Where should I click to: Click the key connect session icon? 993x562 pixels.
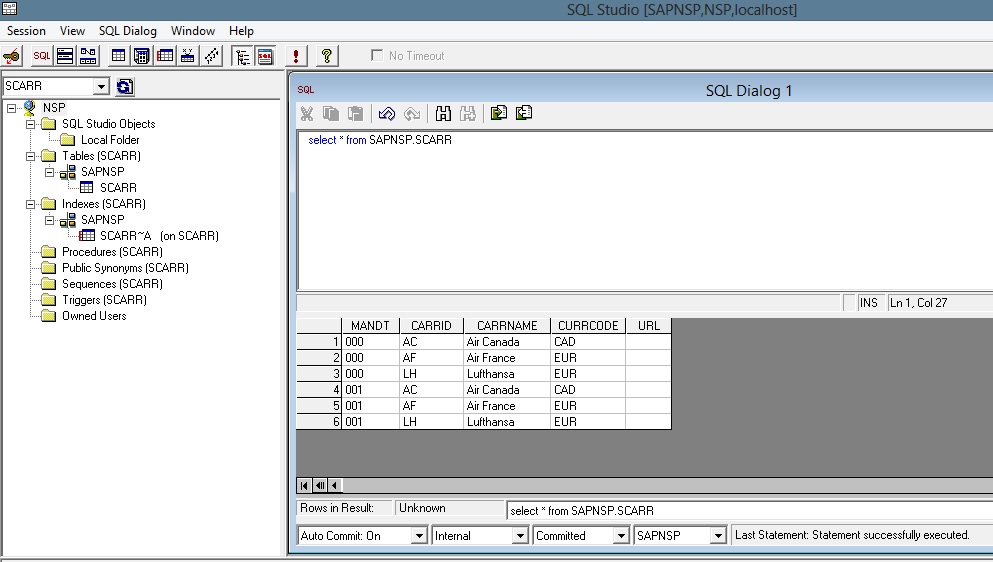[12, 56]
